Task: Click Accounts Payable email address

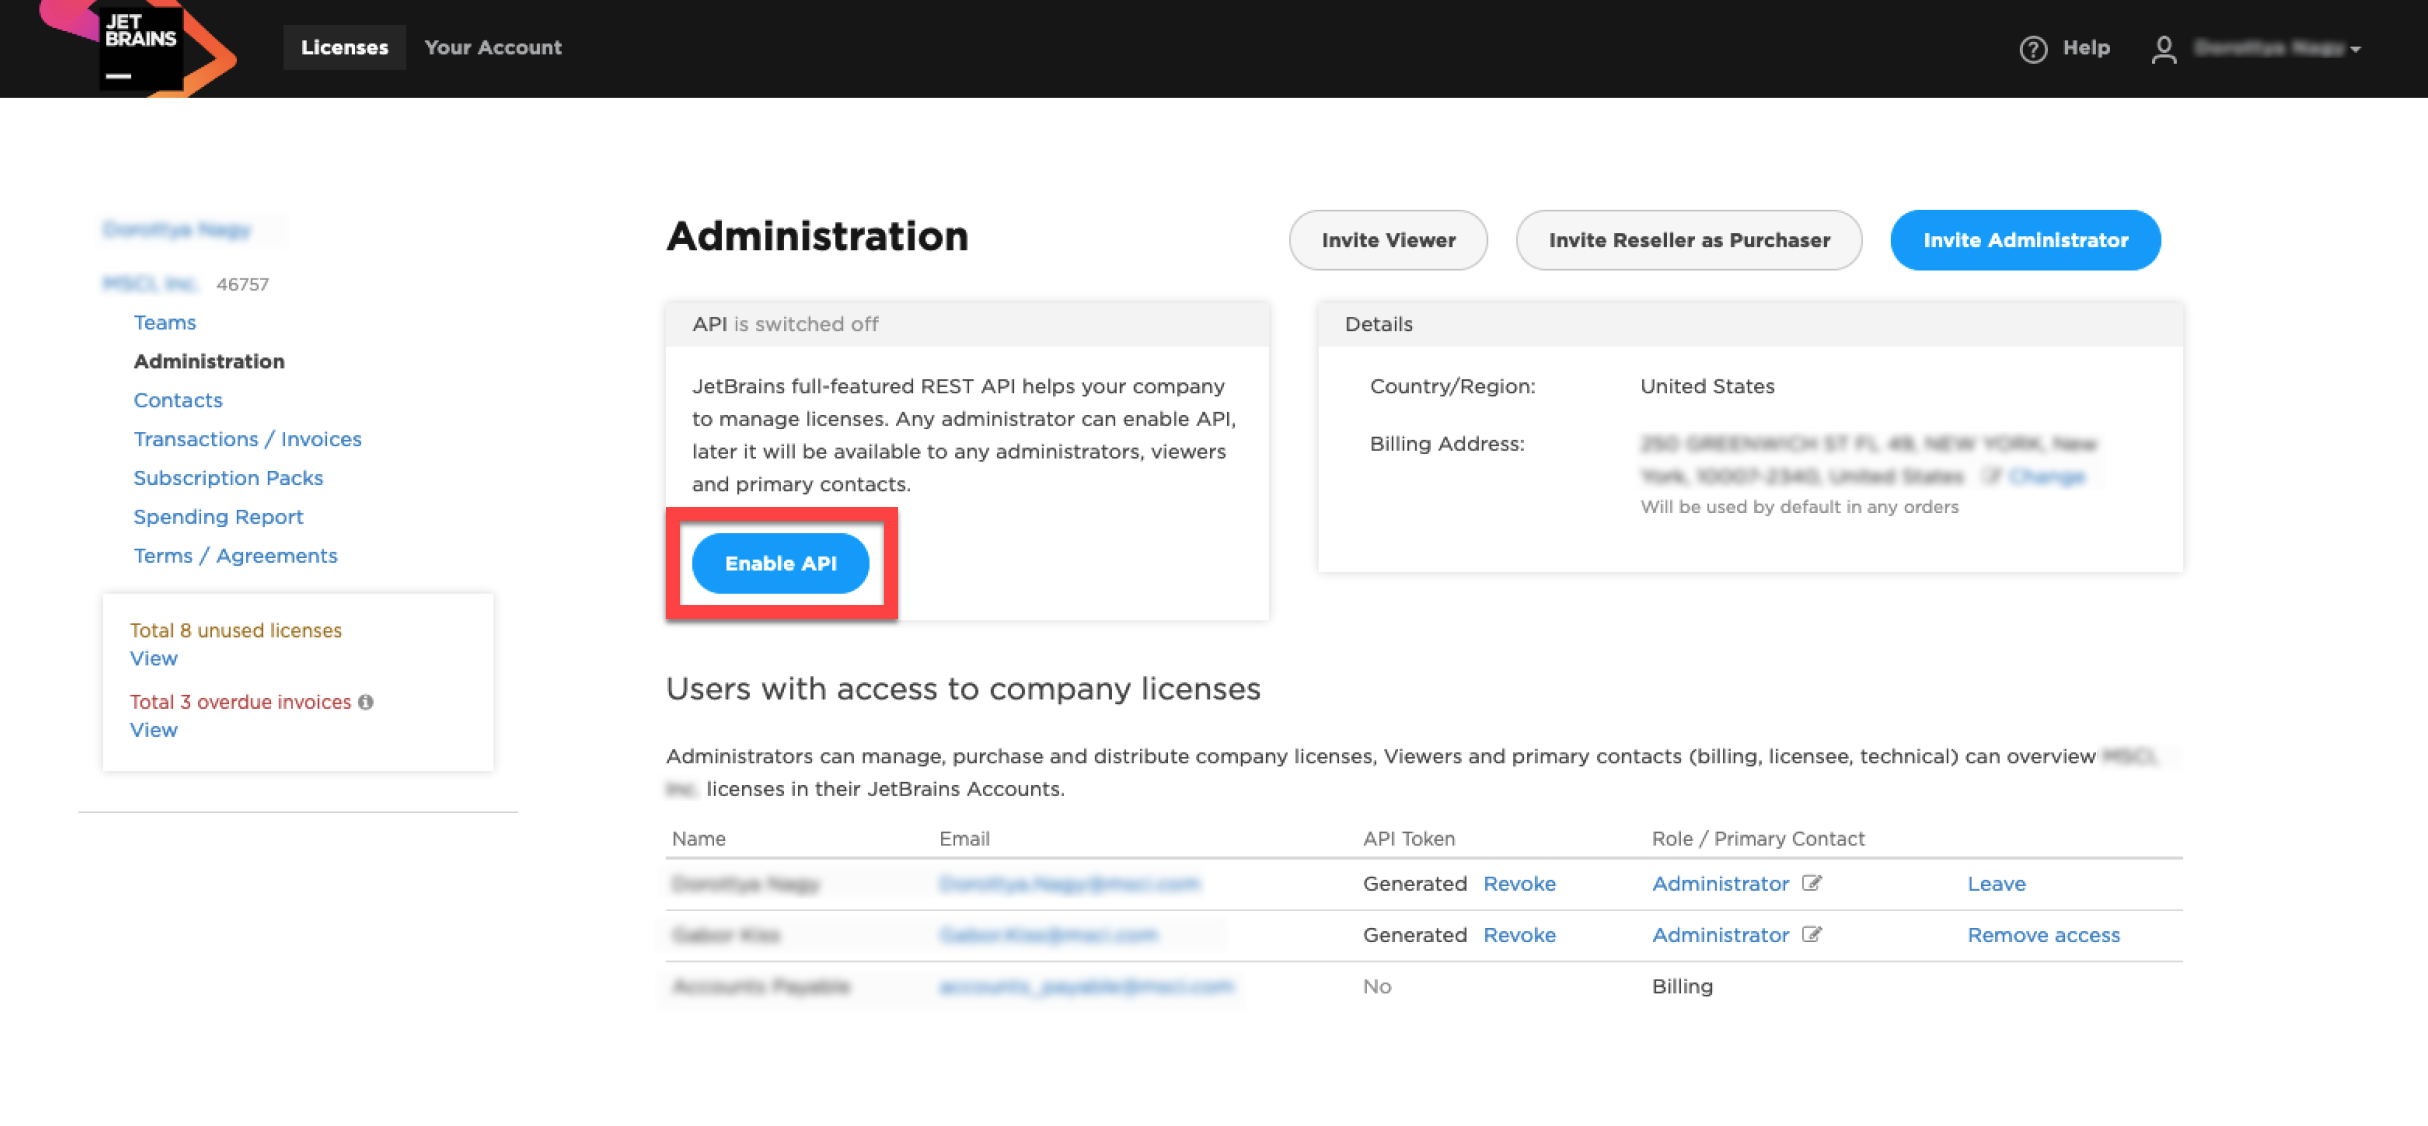Action: pos(1086,987)
